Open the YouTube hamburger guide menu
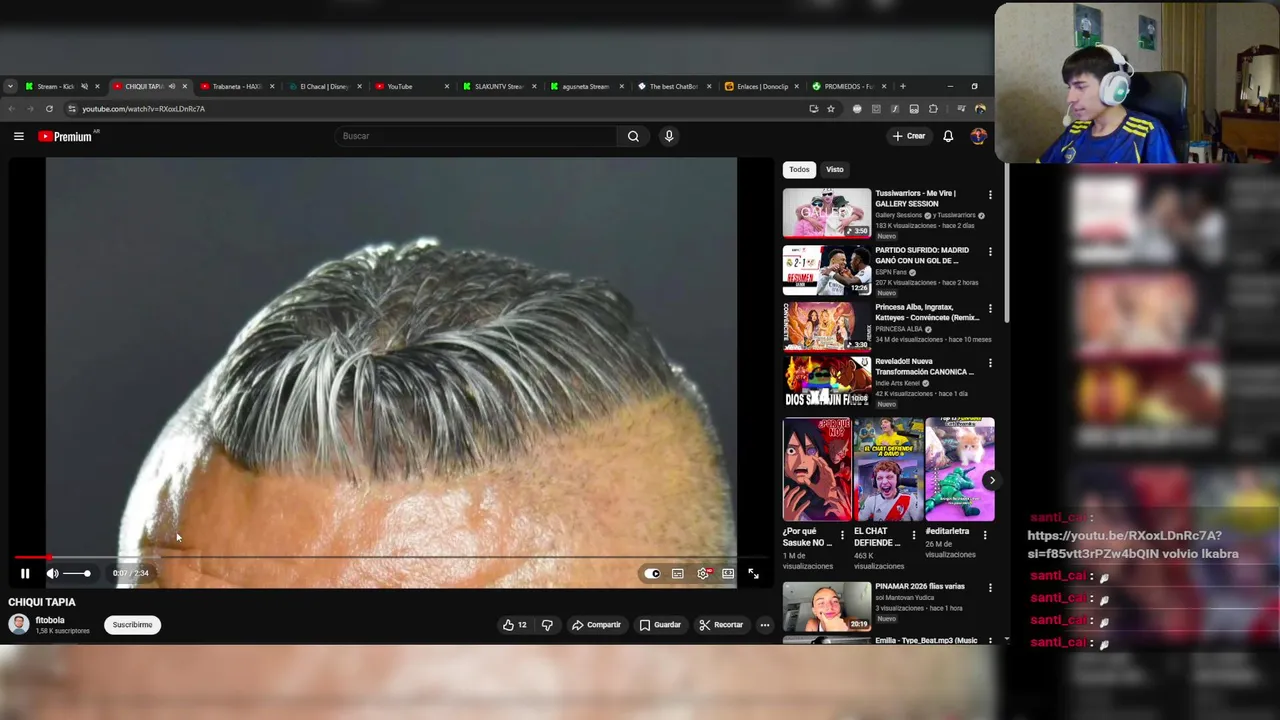The width and height of the screenshot is (1280, 720). click(18, 136)
